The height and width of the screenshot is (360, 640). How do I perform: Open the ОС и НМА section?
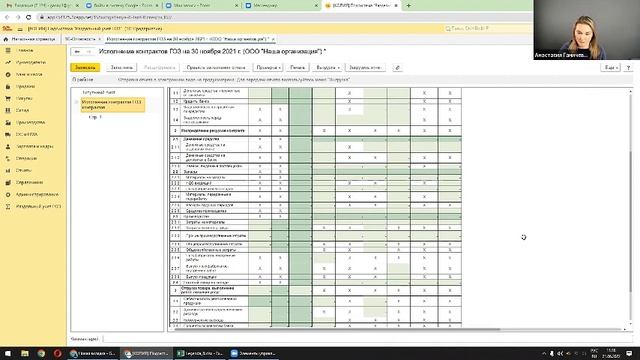coord(27,134)
